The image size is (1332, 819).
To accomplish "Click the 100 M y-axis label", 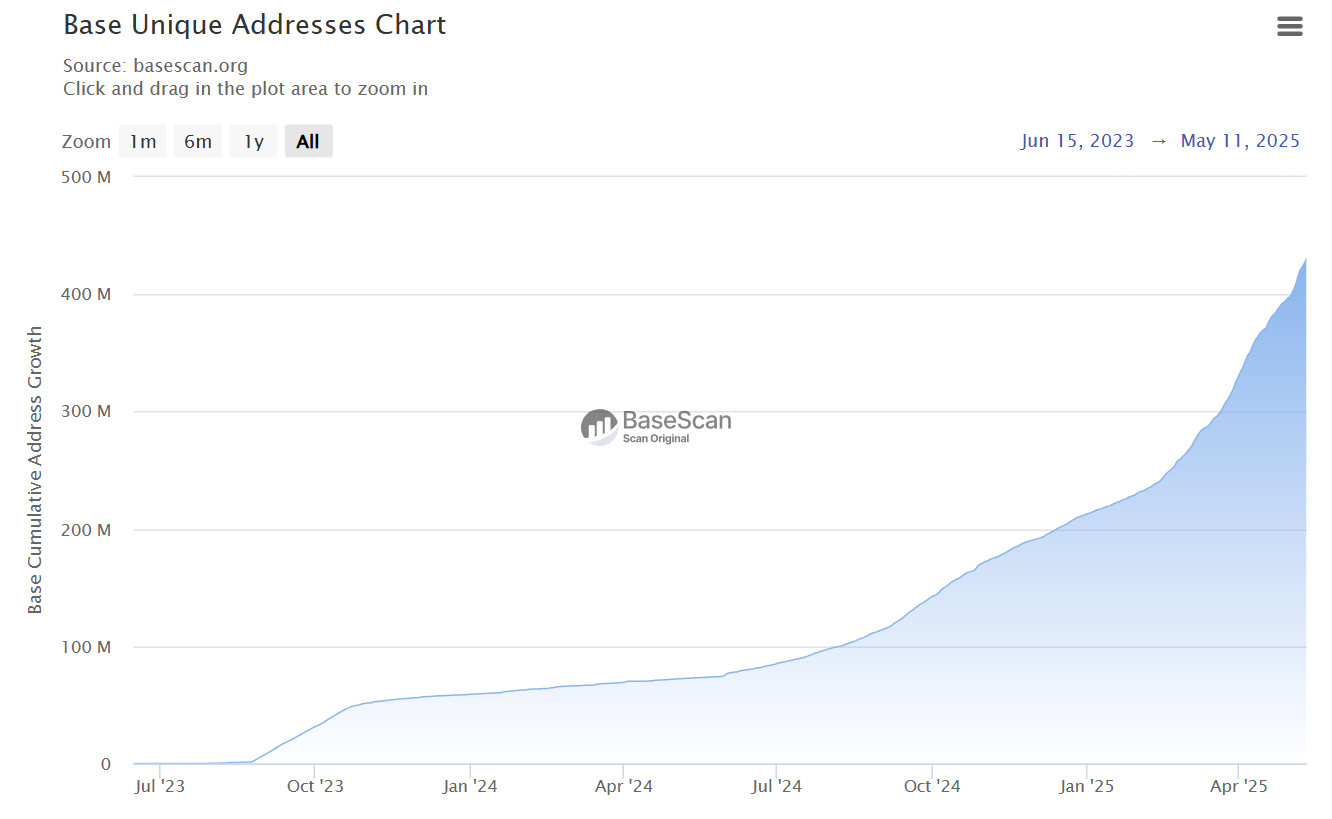I will coord(88,647).
